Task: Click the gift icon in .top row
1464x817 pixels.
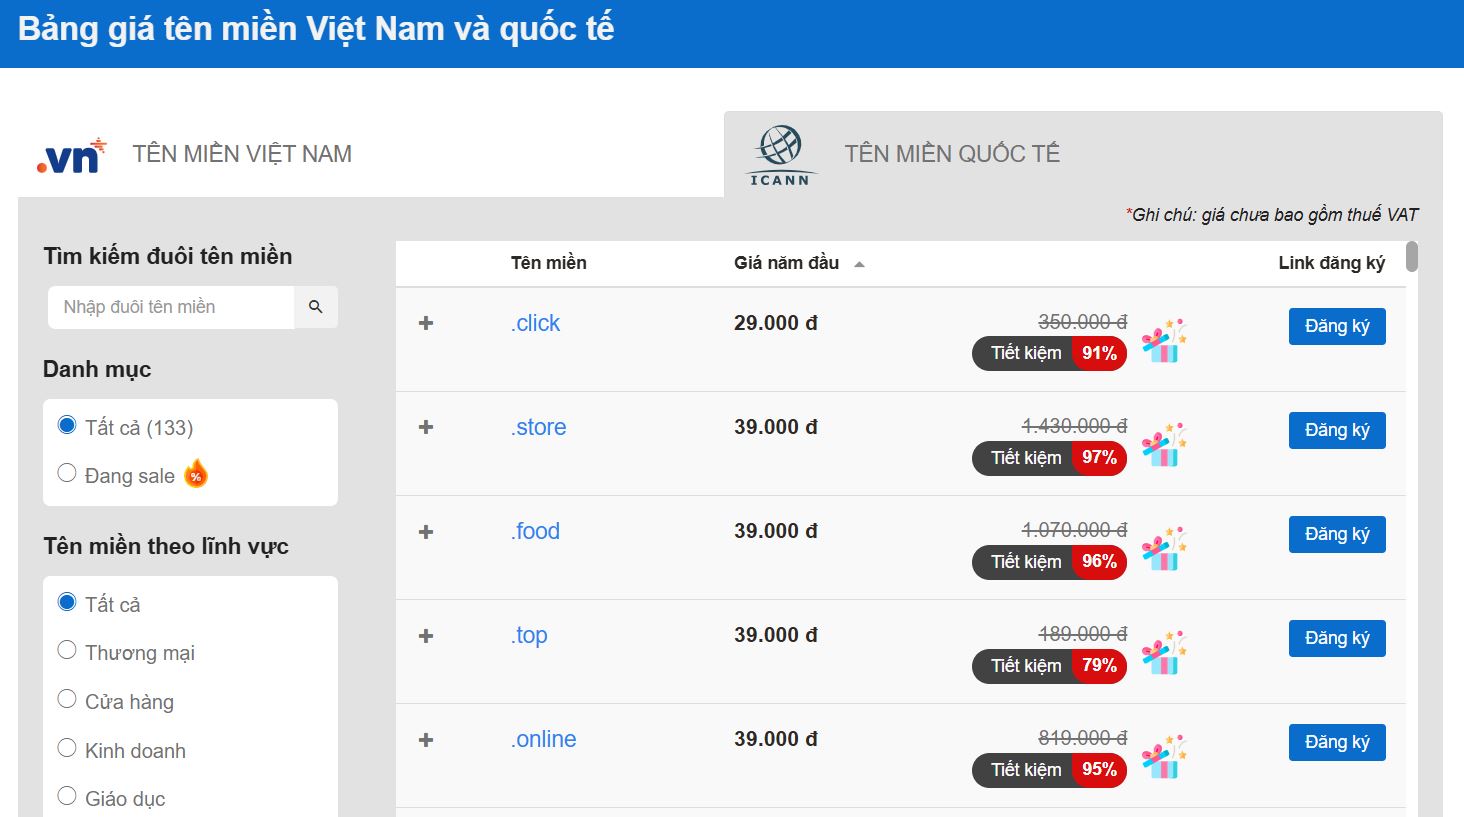Action: click(x=1163, y=653)
